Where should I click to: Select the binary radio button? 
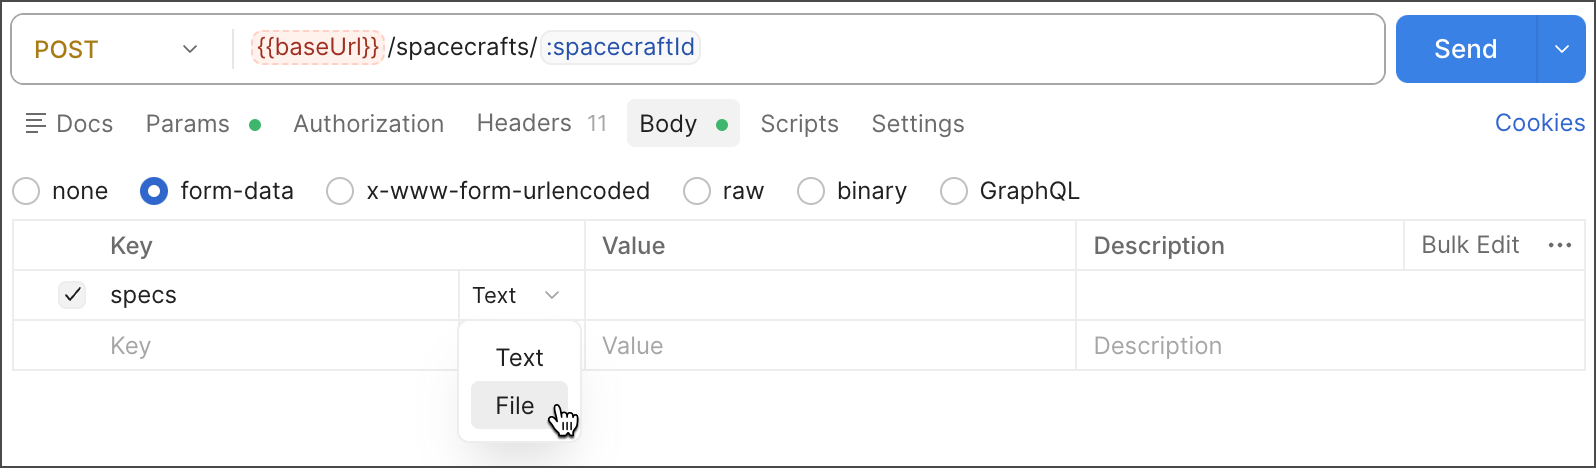tap(811, 191)
